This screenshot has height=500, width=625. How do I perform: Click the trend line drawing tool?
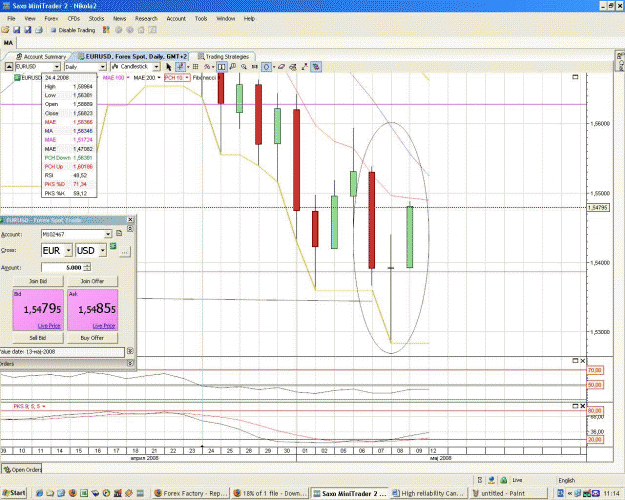pyautogui.click(x=305, y=67)
